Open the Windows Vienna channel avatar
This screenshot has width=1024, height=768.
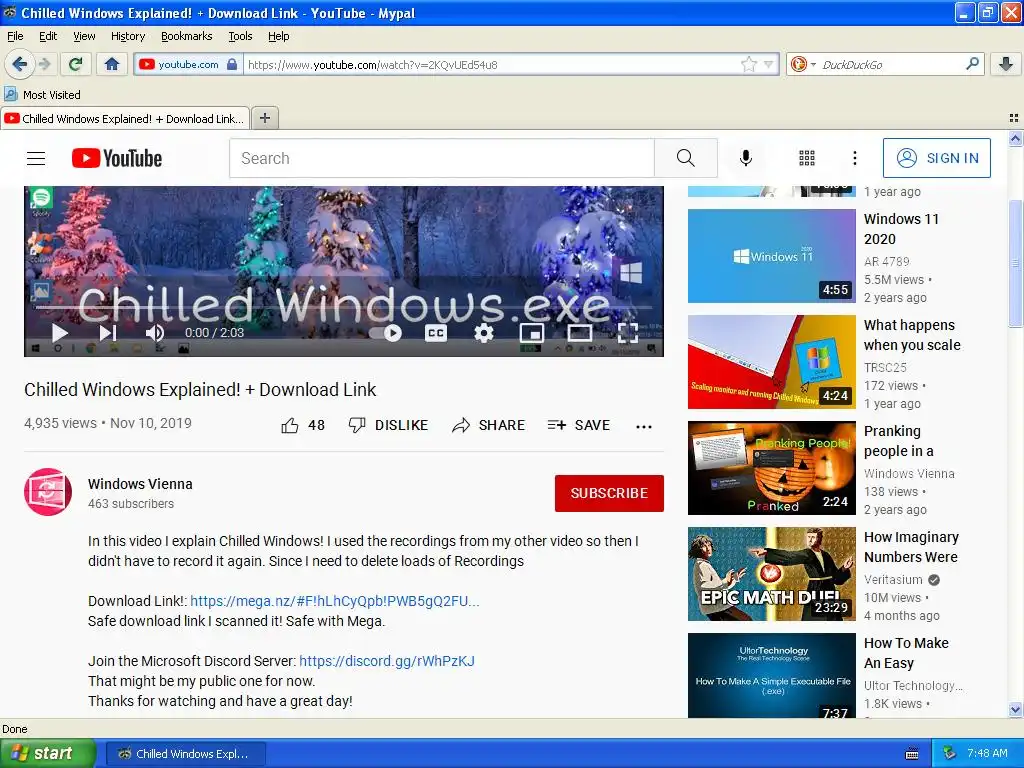coord(48,492)
